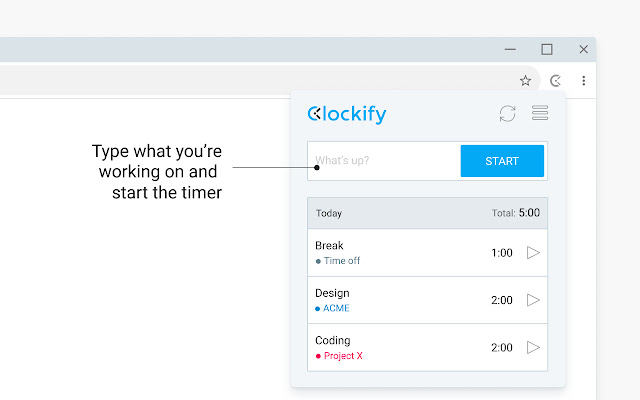Bookmark this page with star icon
640x400 pixels.
526,81
